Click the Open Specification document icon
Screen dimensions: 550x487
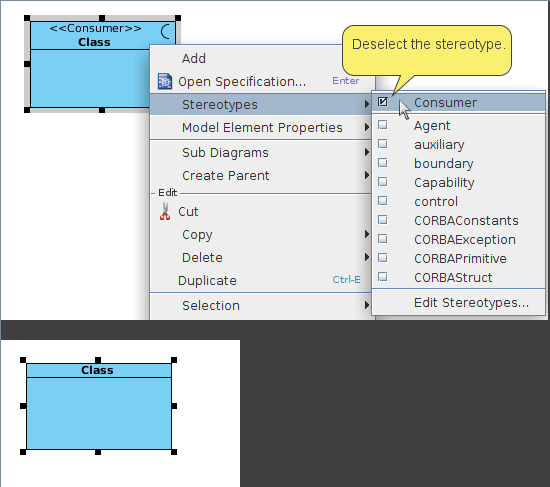click(165, 81)
